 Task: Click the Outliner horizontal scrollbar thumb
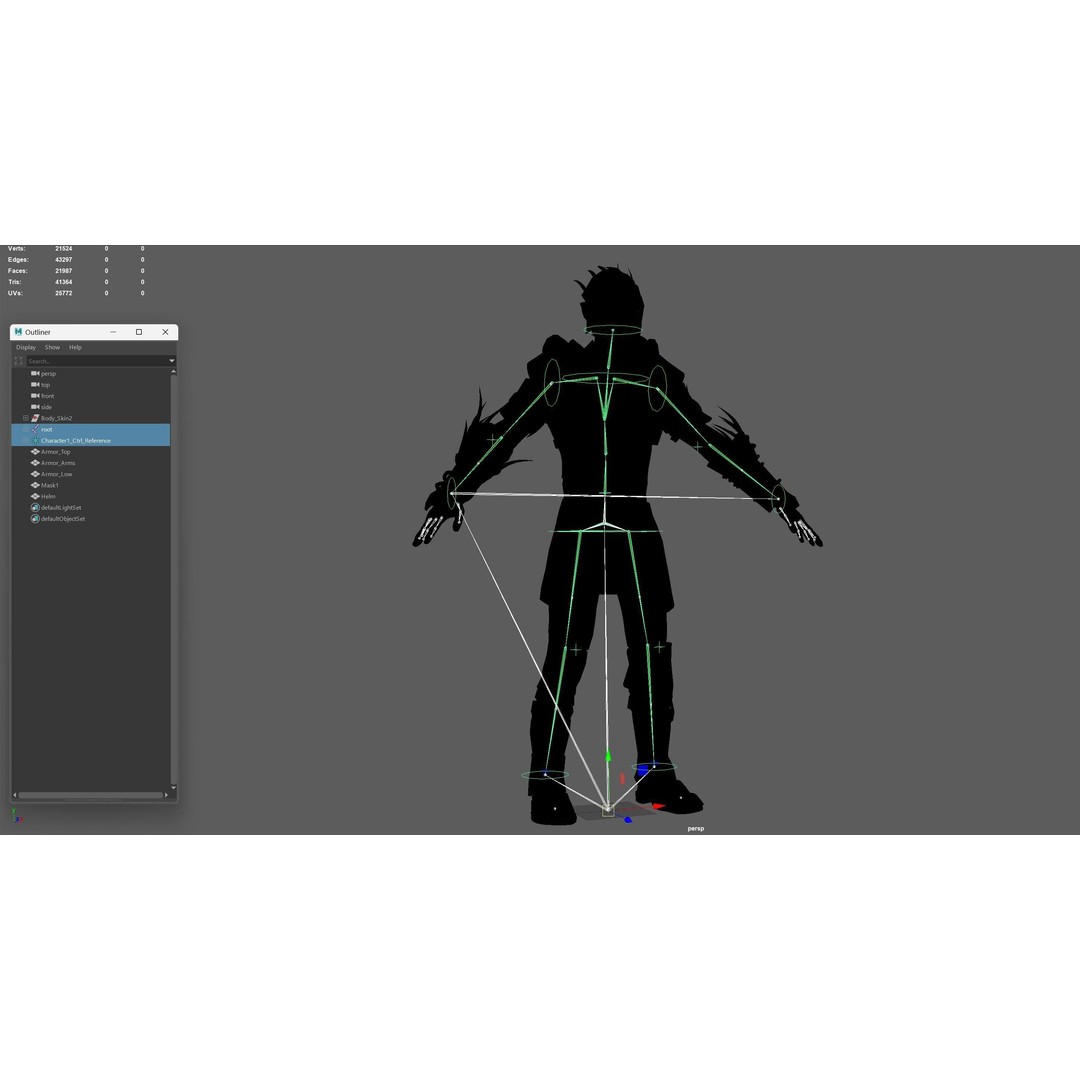click(90, 795)
